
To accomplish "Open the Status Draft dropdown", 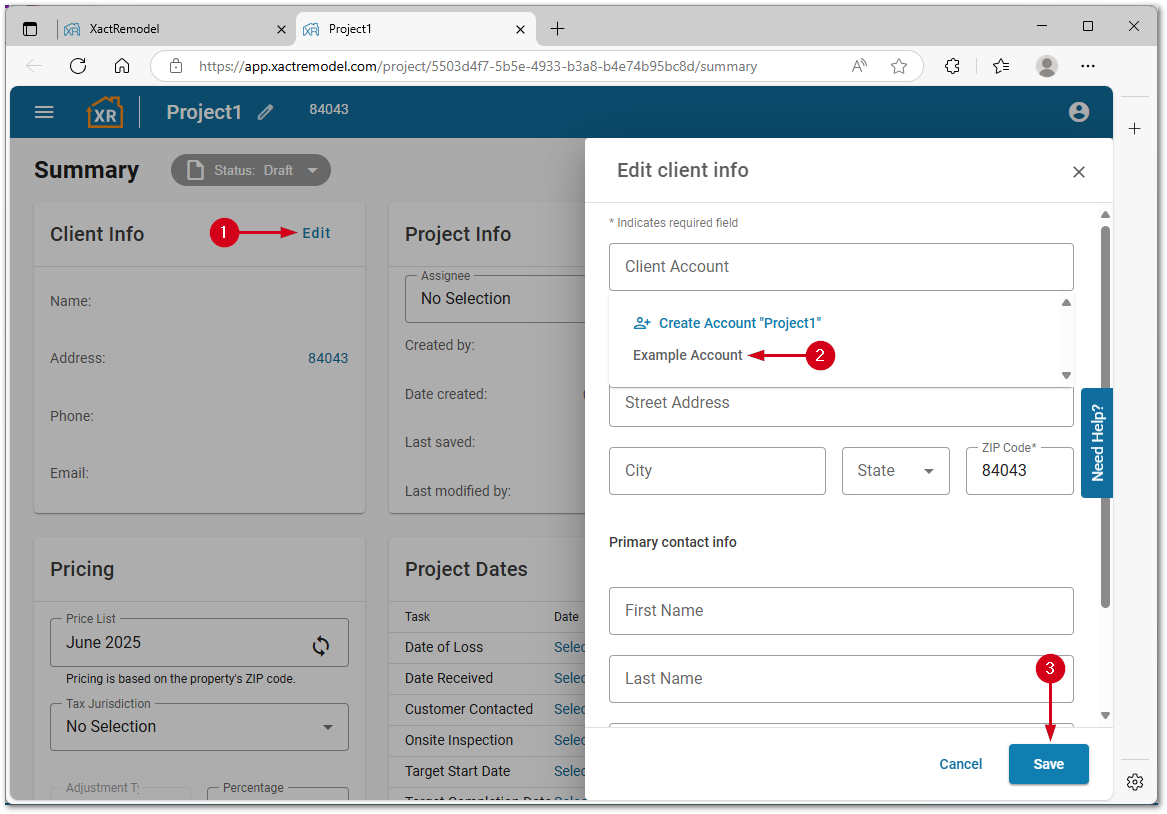I will [251, 170].
